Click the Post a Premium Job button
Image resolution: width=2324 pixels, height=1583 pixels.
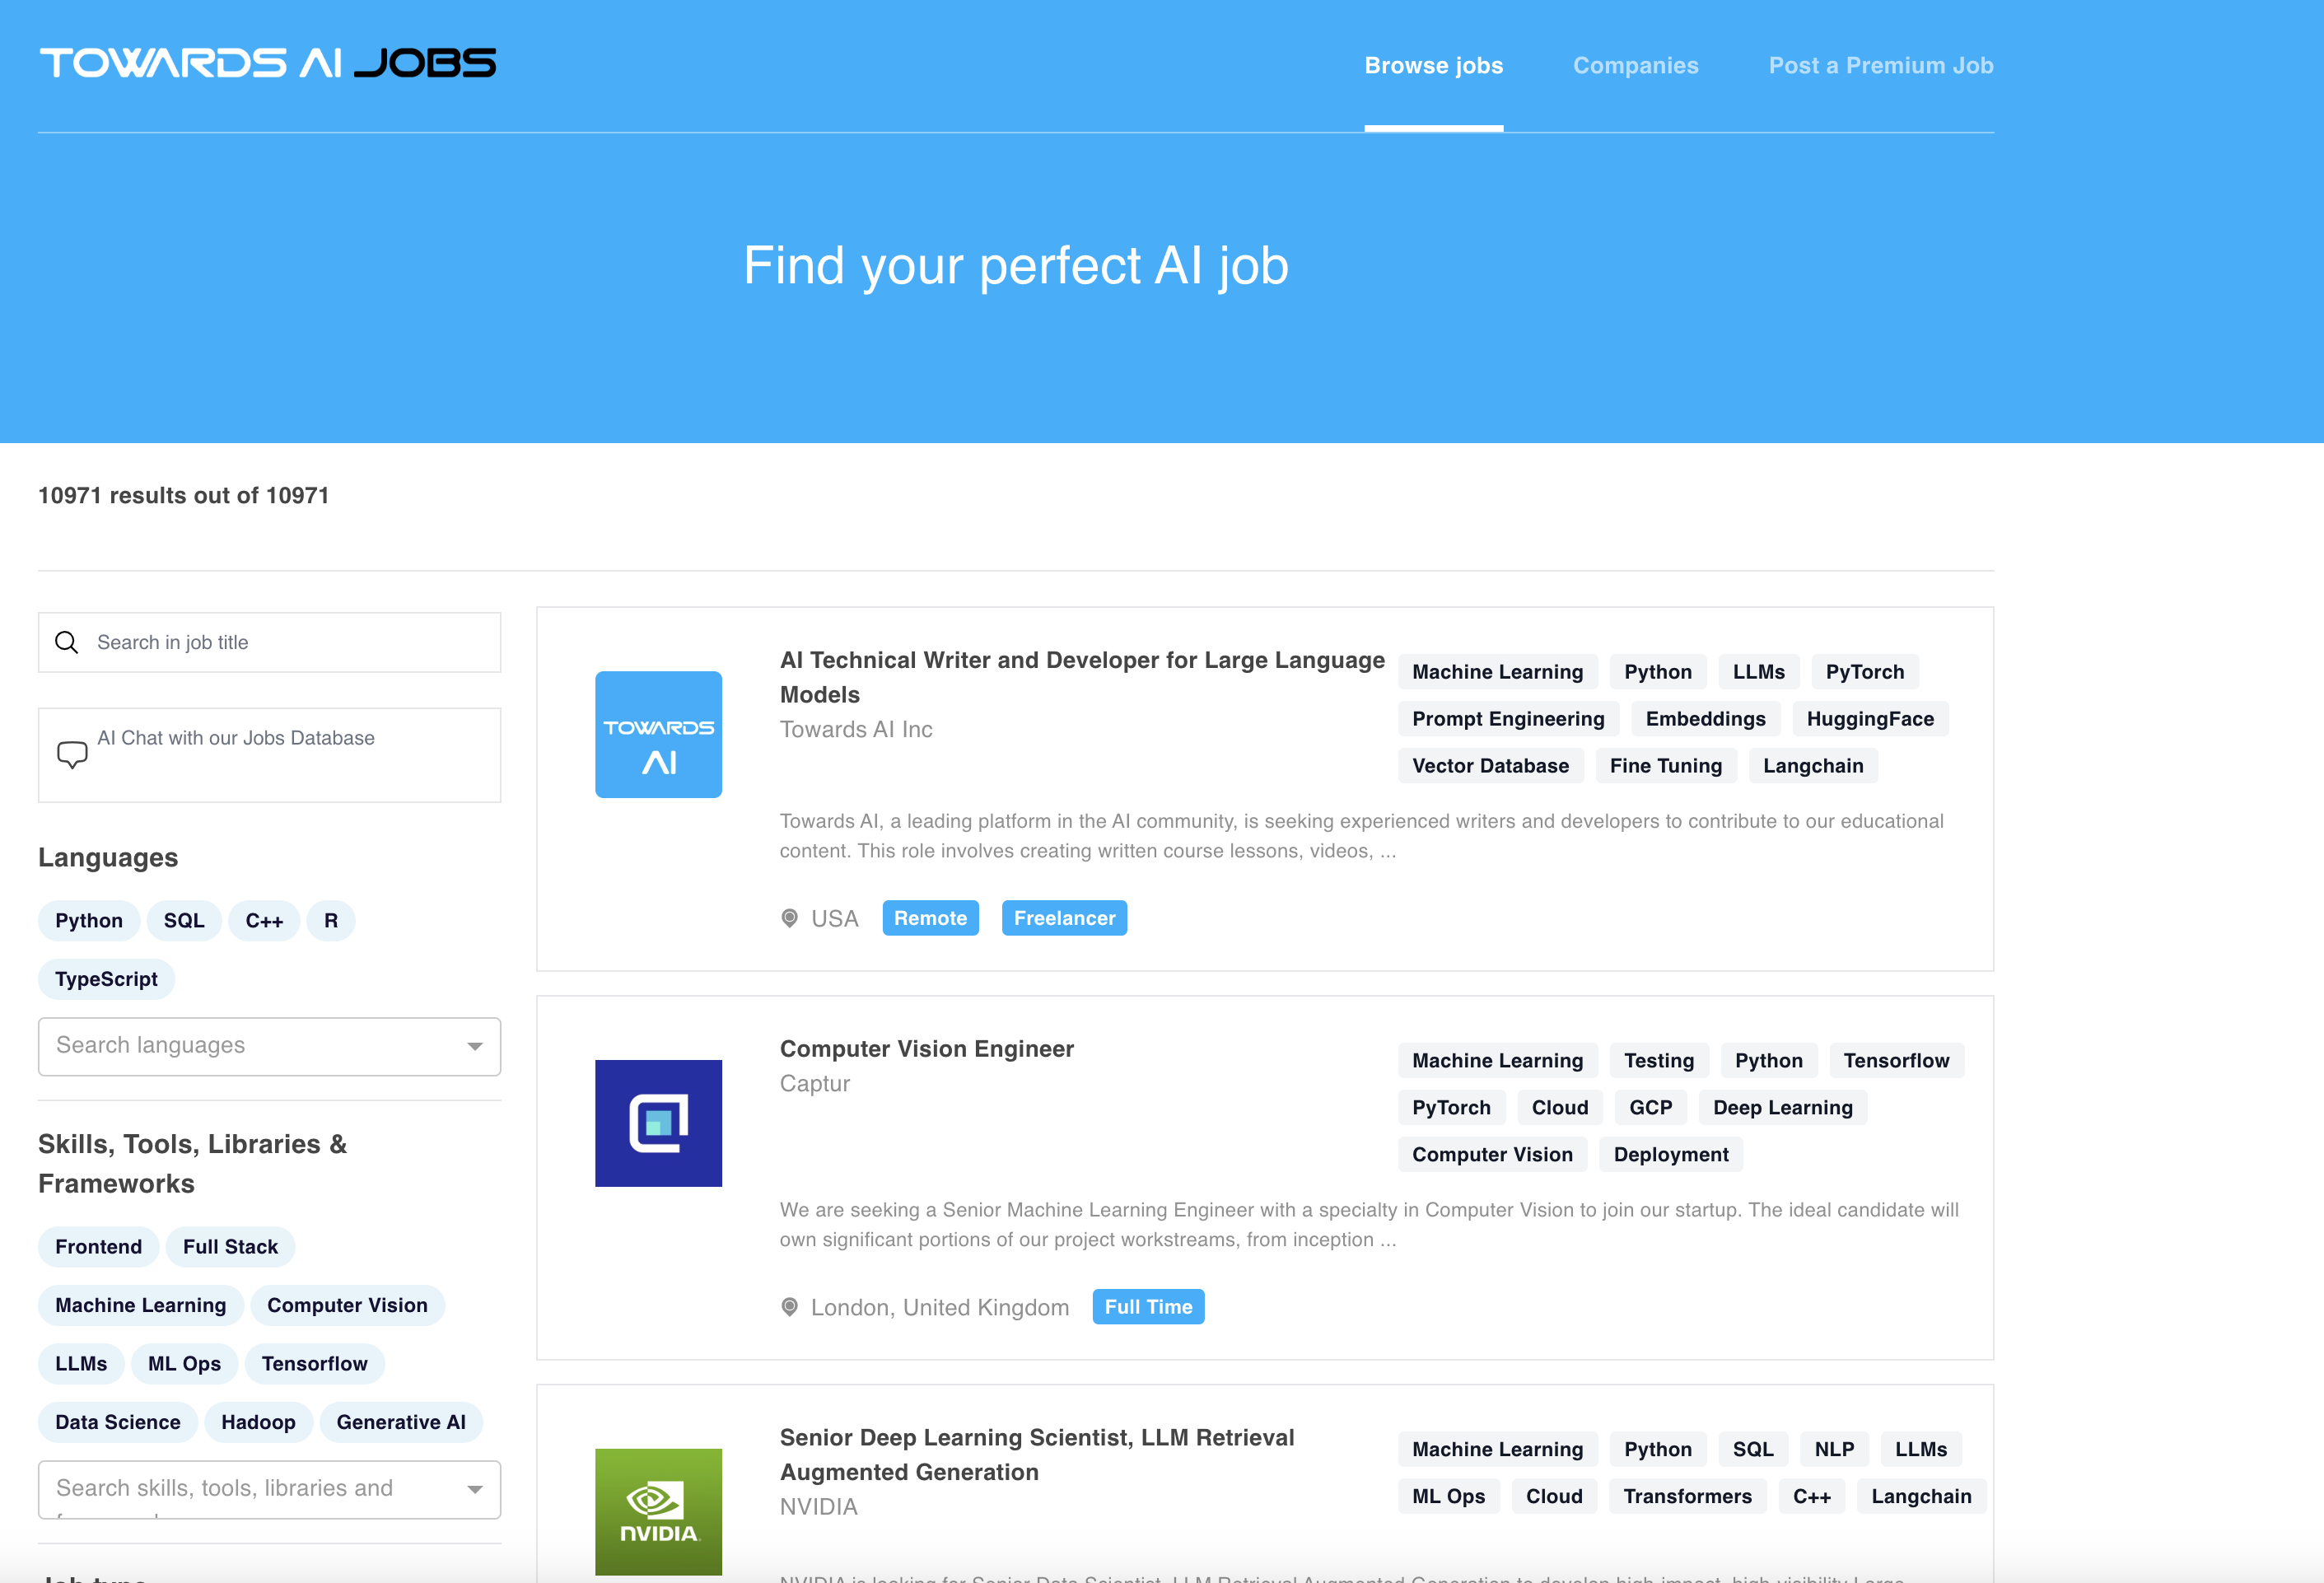click(1881, 65)
